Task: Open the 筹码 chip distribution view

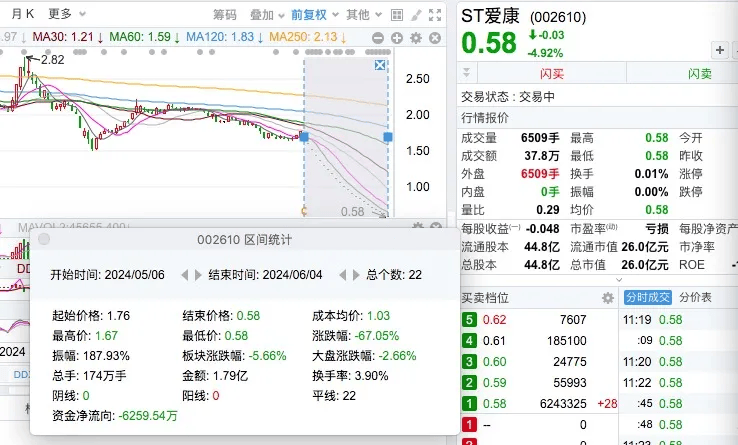Action: [225, 15]
